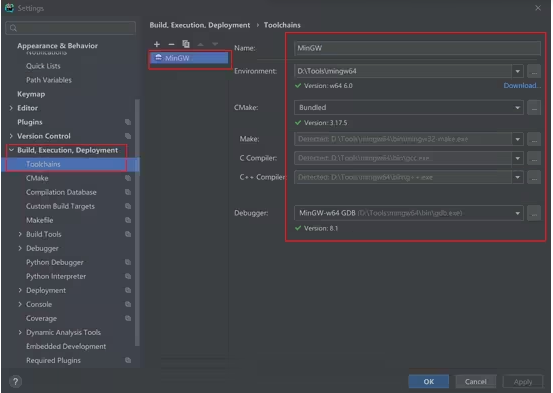The height and width of the screenshot is (393, 553).
Task: Move toolchain down with arrow icon
Action: pos(215,44)
